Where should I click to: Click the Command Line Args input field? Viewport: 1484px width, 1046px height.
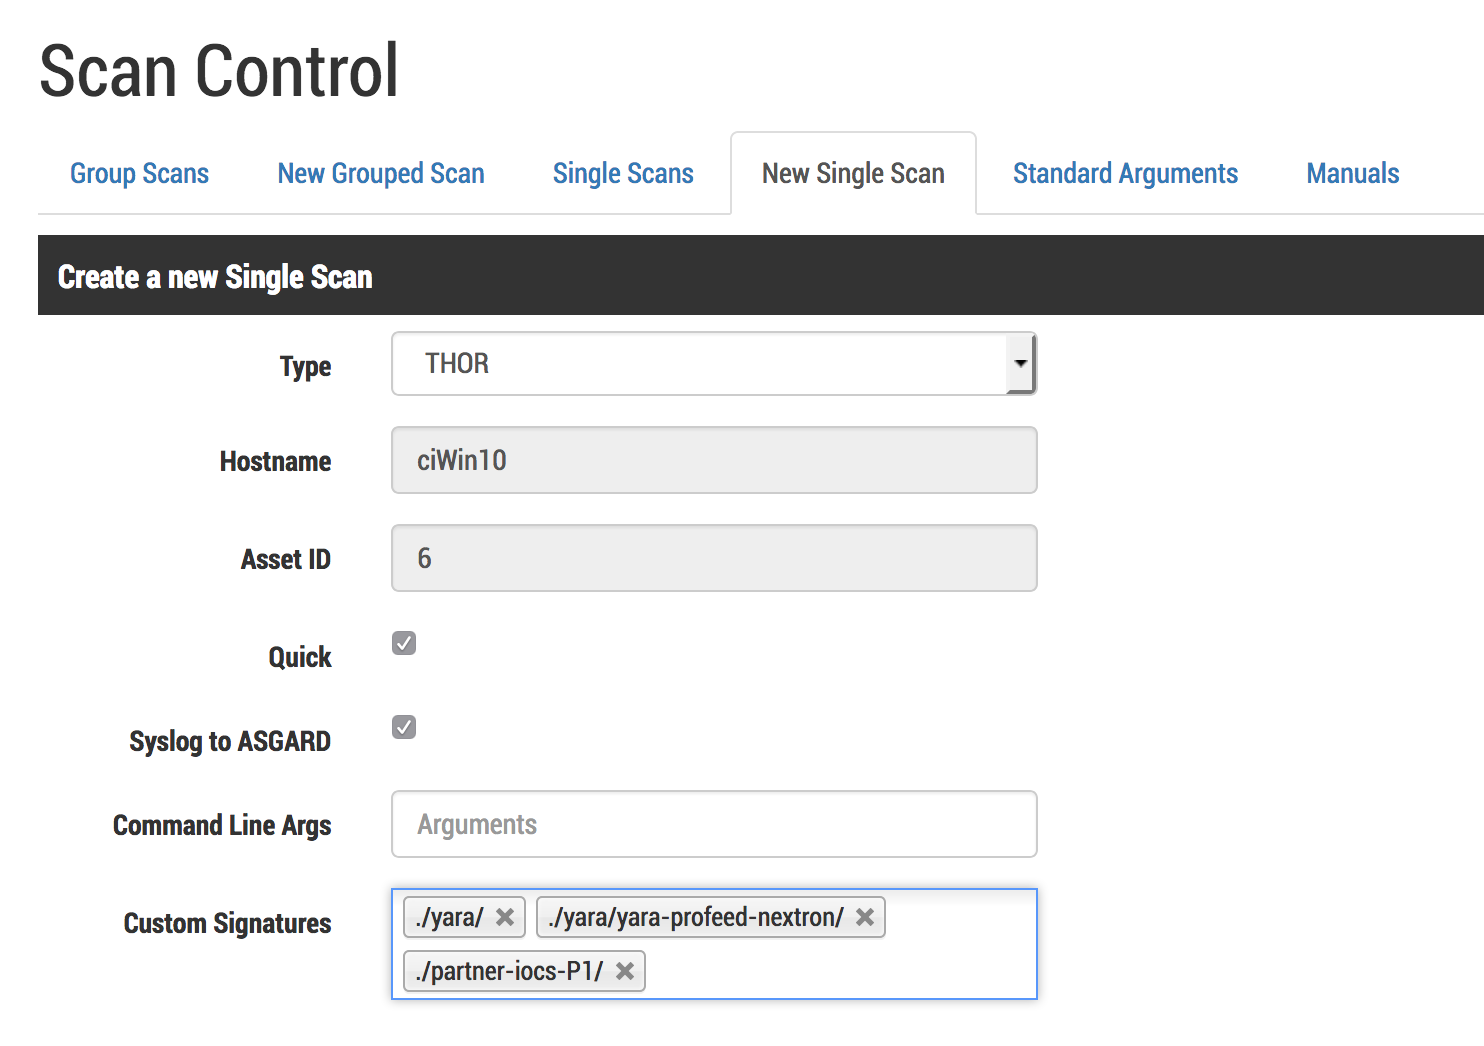point(713,824)
